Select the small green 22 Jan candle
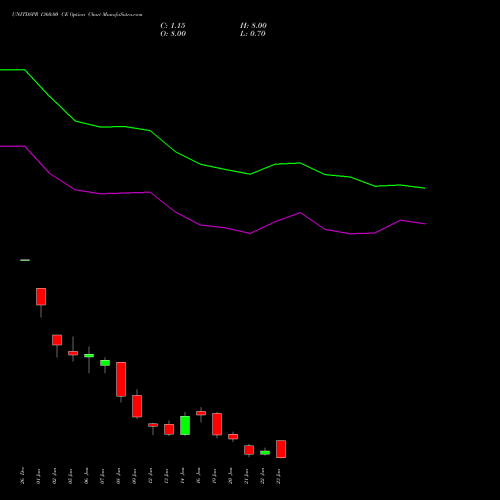This screenshot has height=500, width=500. pos(265,453)
